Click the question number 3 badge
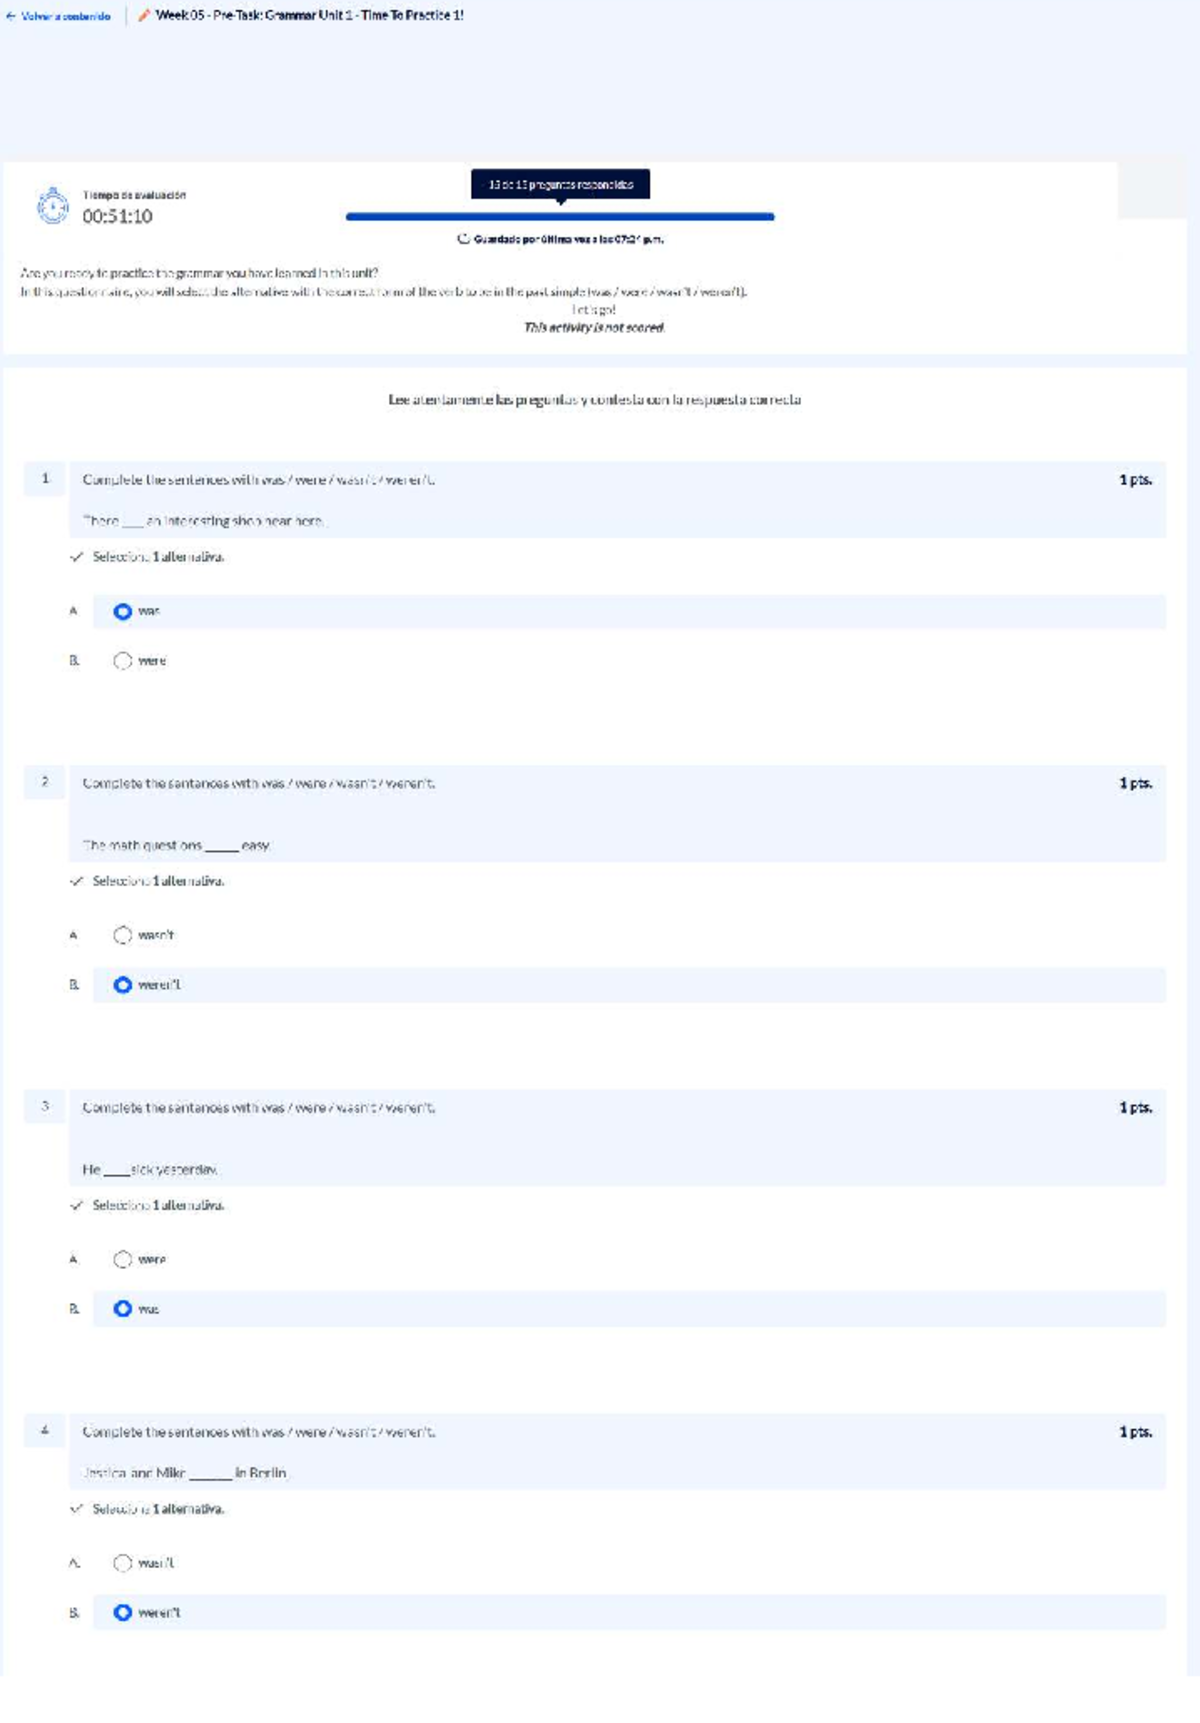Screen dimensions: 1200x1723 tap(45, 1107)
